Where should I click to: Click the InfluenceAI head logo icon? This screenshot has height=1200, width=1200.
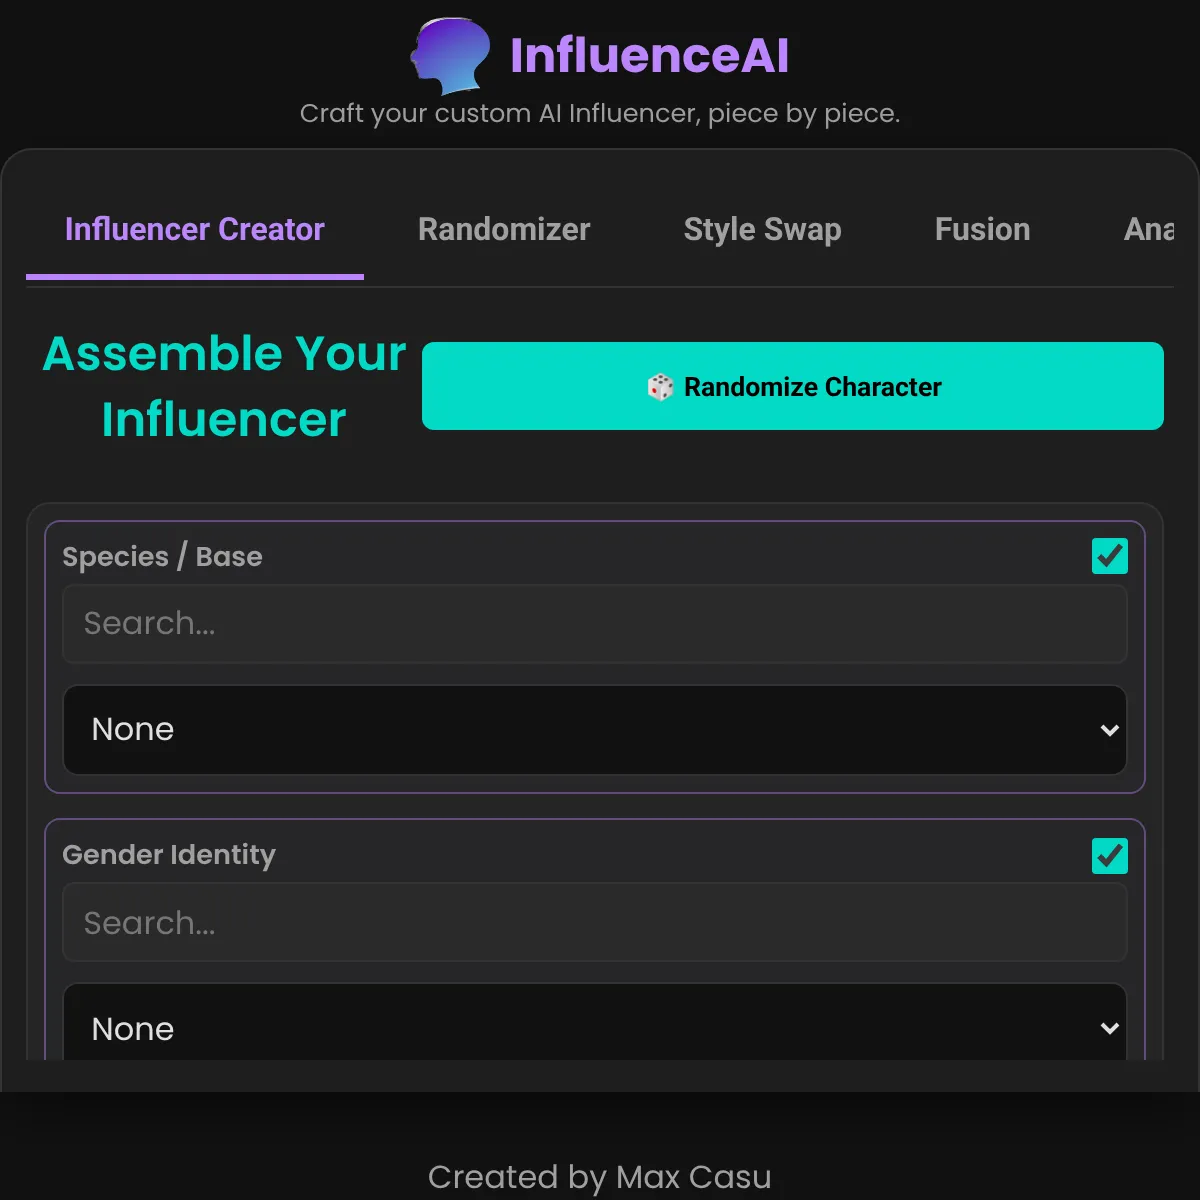451,55
